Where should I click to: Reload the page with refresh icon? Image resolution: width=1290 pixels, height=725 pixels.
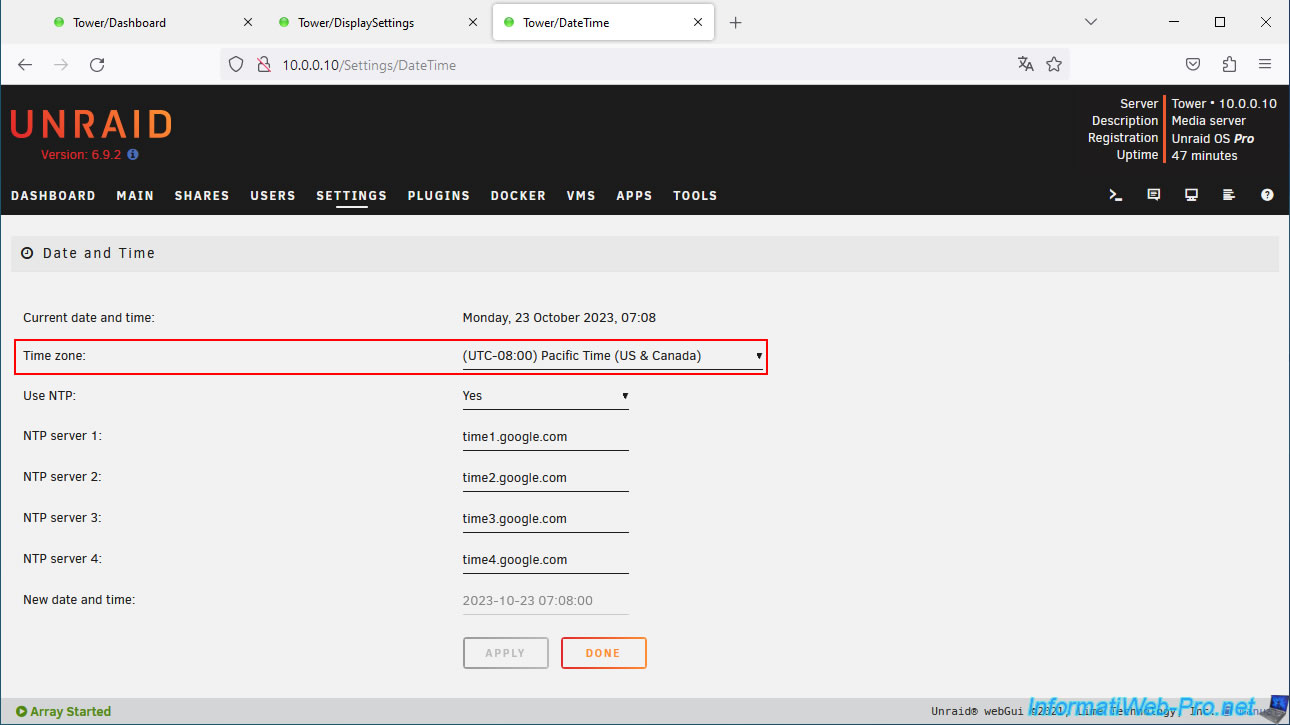tap(97, 64)
